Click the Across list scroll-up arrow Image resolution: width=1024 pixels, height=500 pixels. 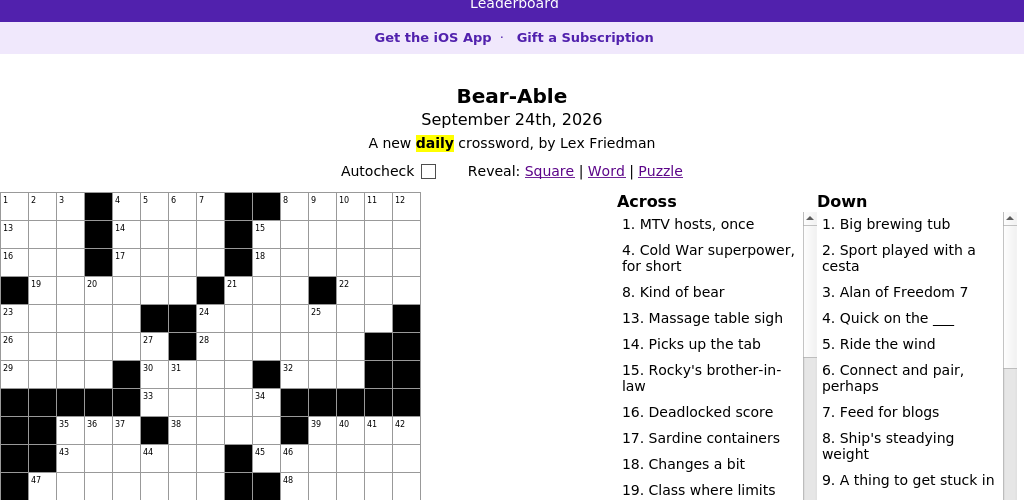pyautogui.click(x=810, y=219)
